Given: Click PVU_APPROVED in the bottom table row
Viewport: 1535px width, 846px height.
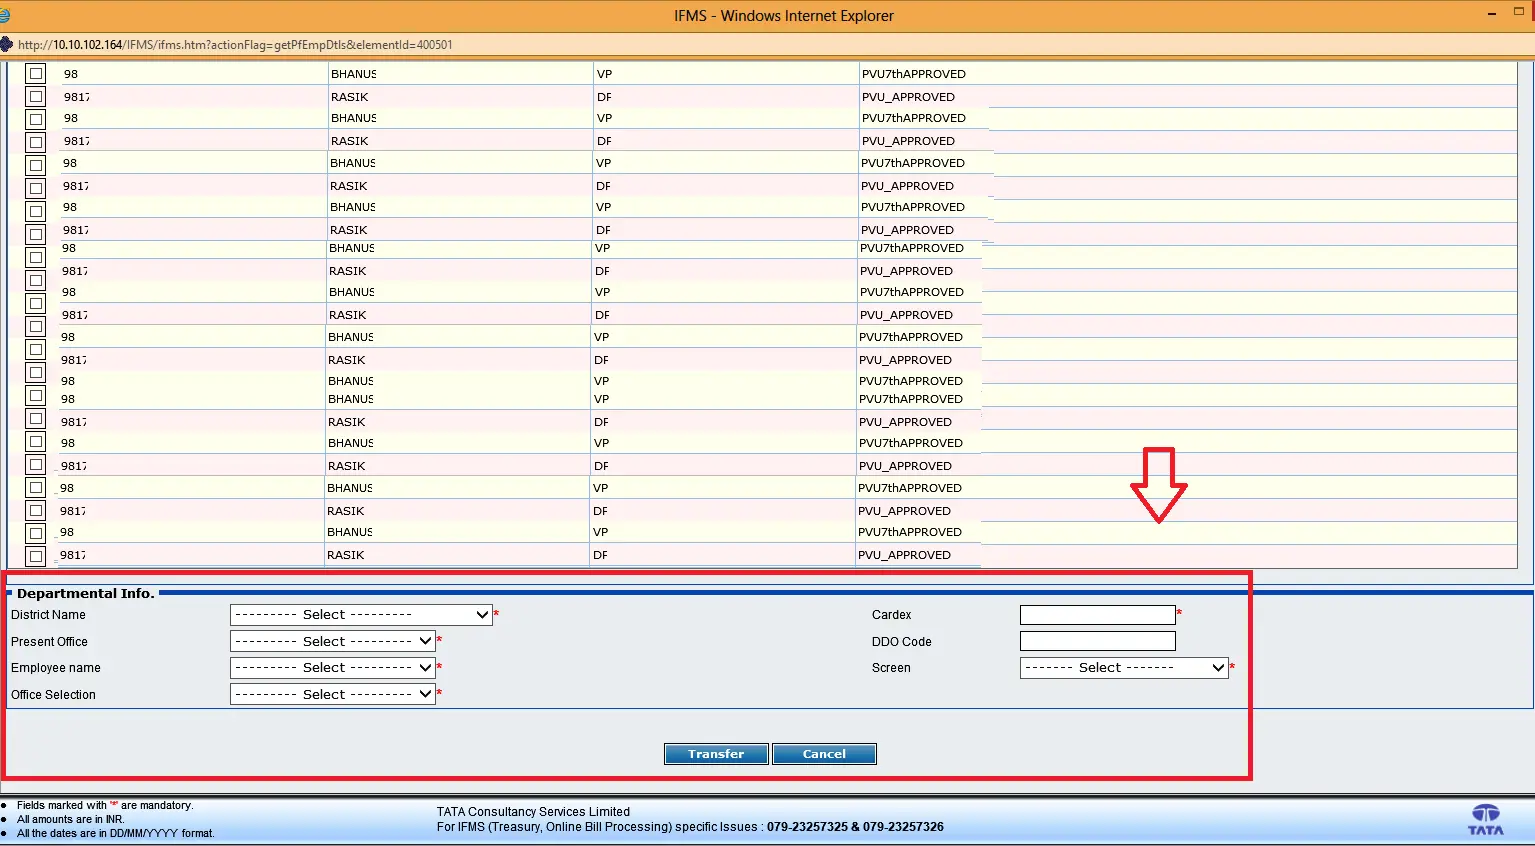Looking at the screenshot, I should coord(904,555).
